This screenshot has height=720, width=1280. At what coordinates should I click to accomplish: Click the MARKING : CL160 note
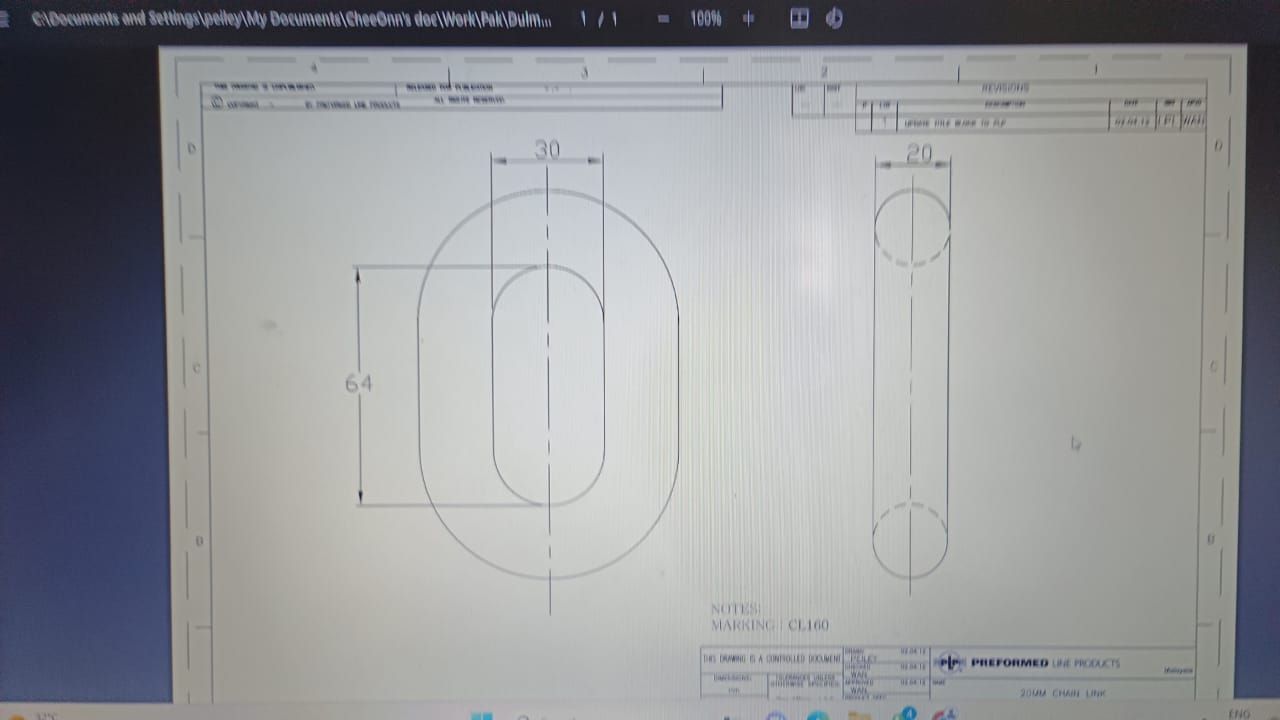tap(769, 625)
